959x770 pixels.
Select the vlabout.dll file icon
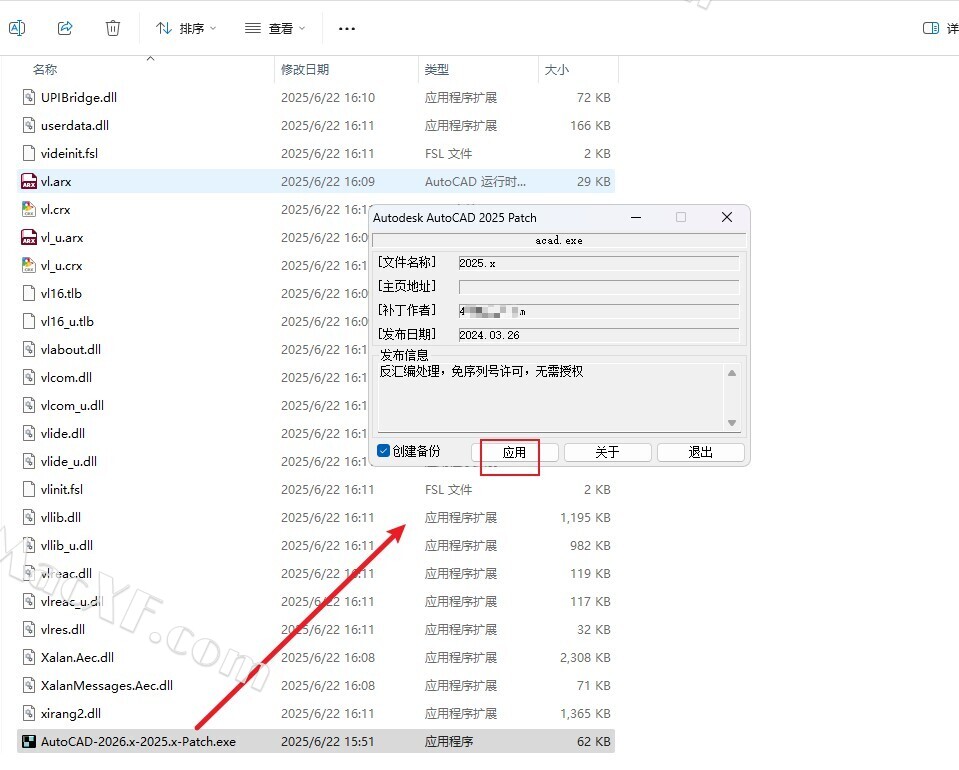click(x=29, y=349)
